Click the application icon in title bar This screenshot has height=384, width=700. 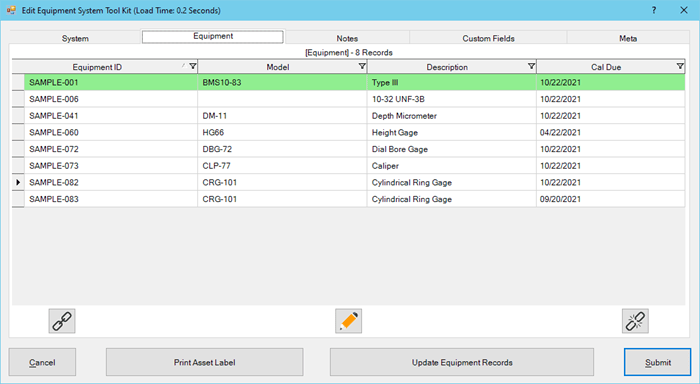[x=11, y=10]
